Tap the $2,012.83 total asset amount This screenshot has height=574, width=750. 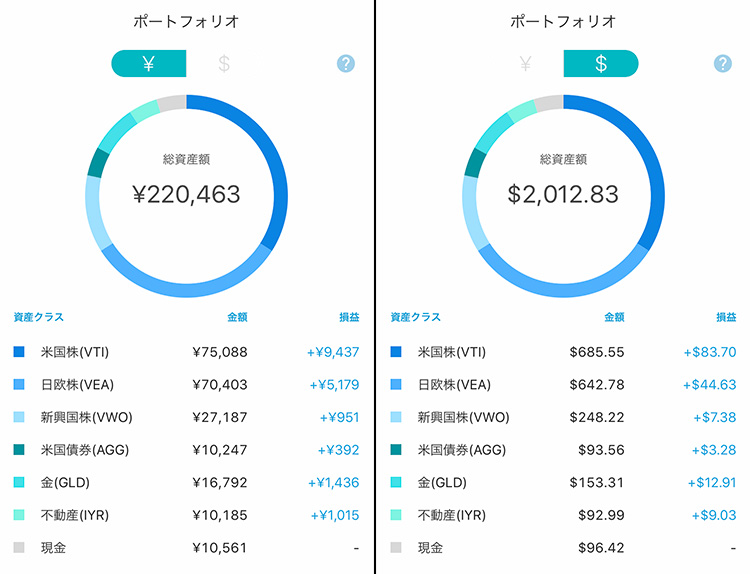coord(563,194)
